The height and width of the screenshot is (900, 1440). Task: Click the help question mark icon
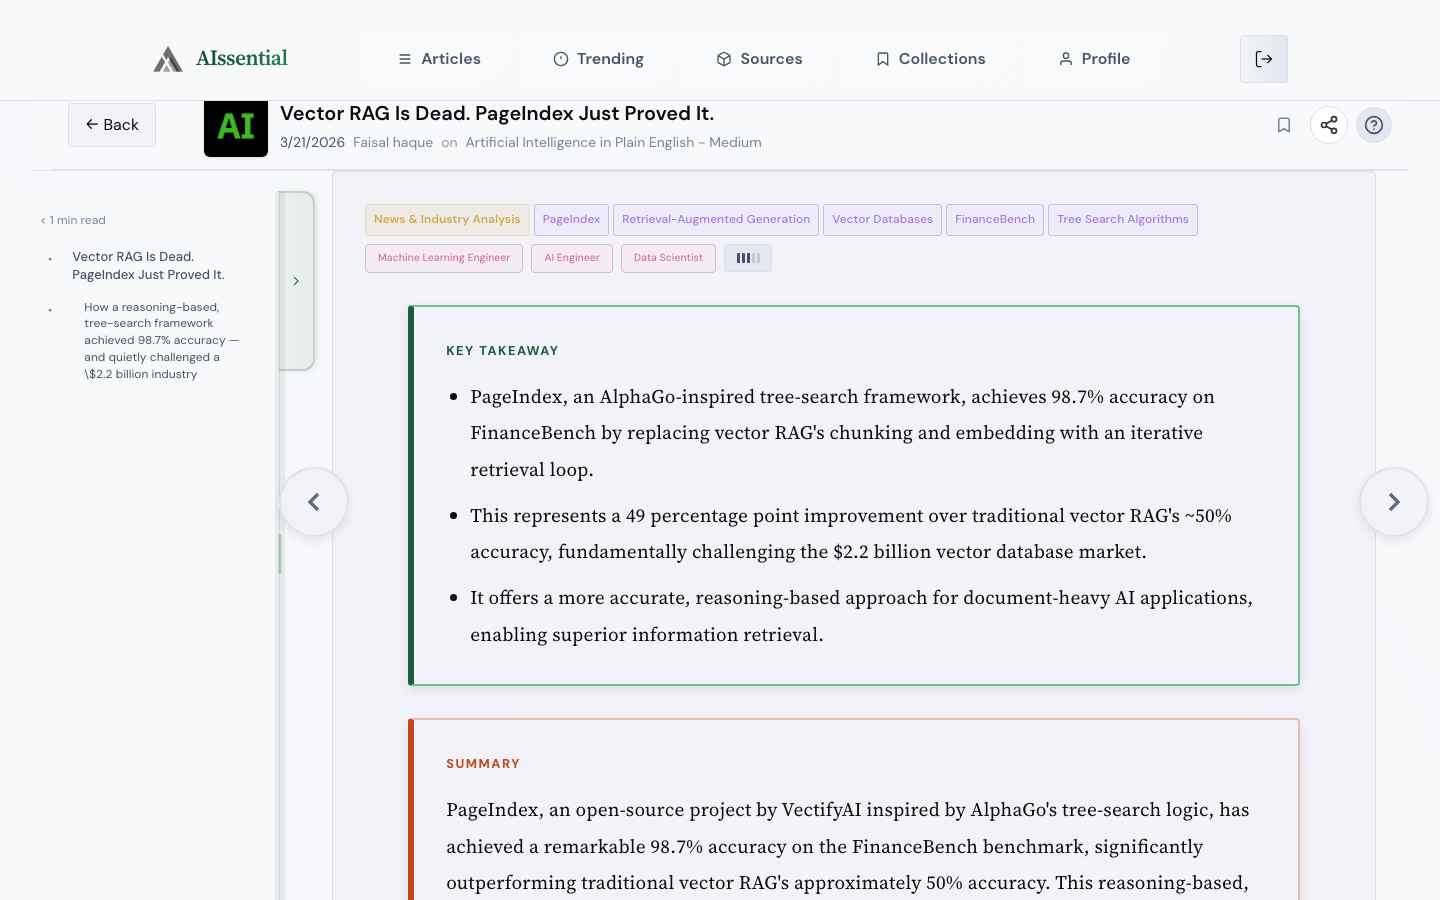(1374, 125)
